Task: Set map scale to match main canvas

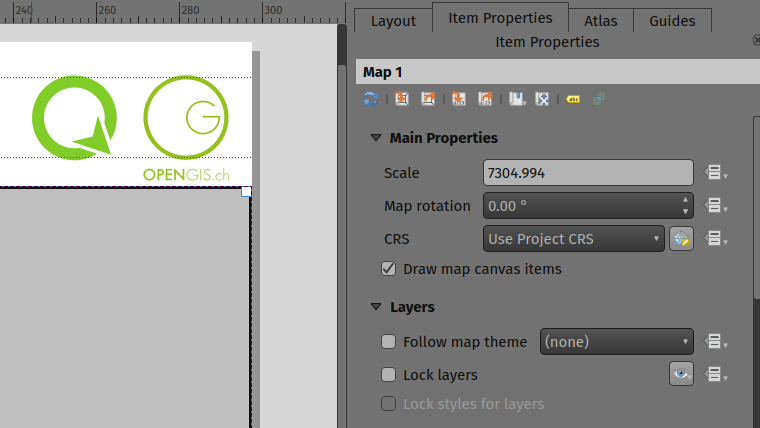Action: [x=459, y=99]
